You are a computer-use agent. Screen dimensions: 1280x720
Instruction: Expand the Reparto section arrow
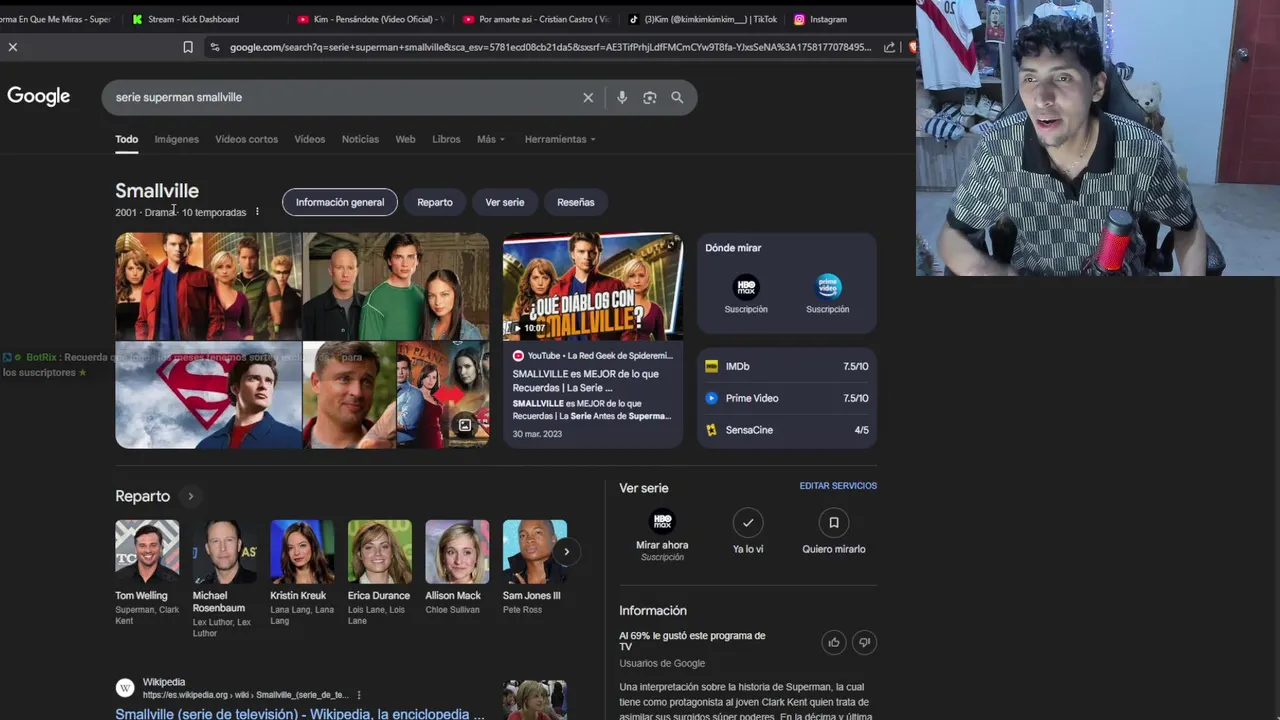pyautogui.click(x=190, y=496)
